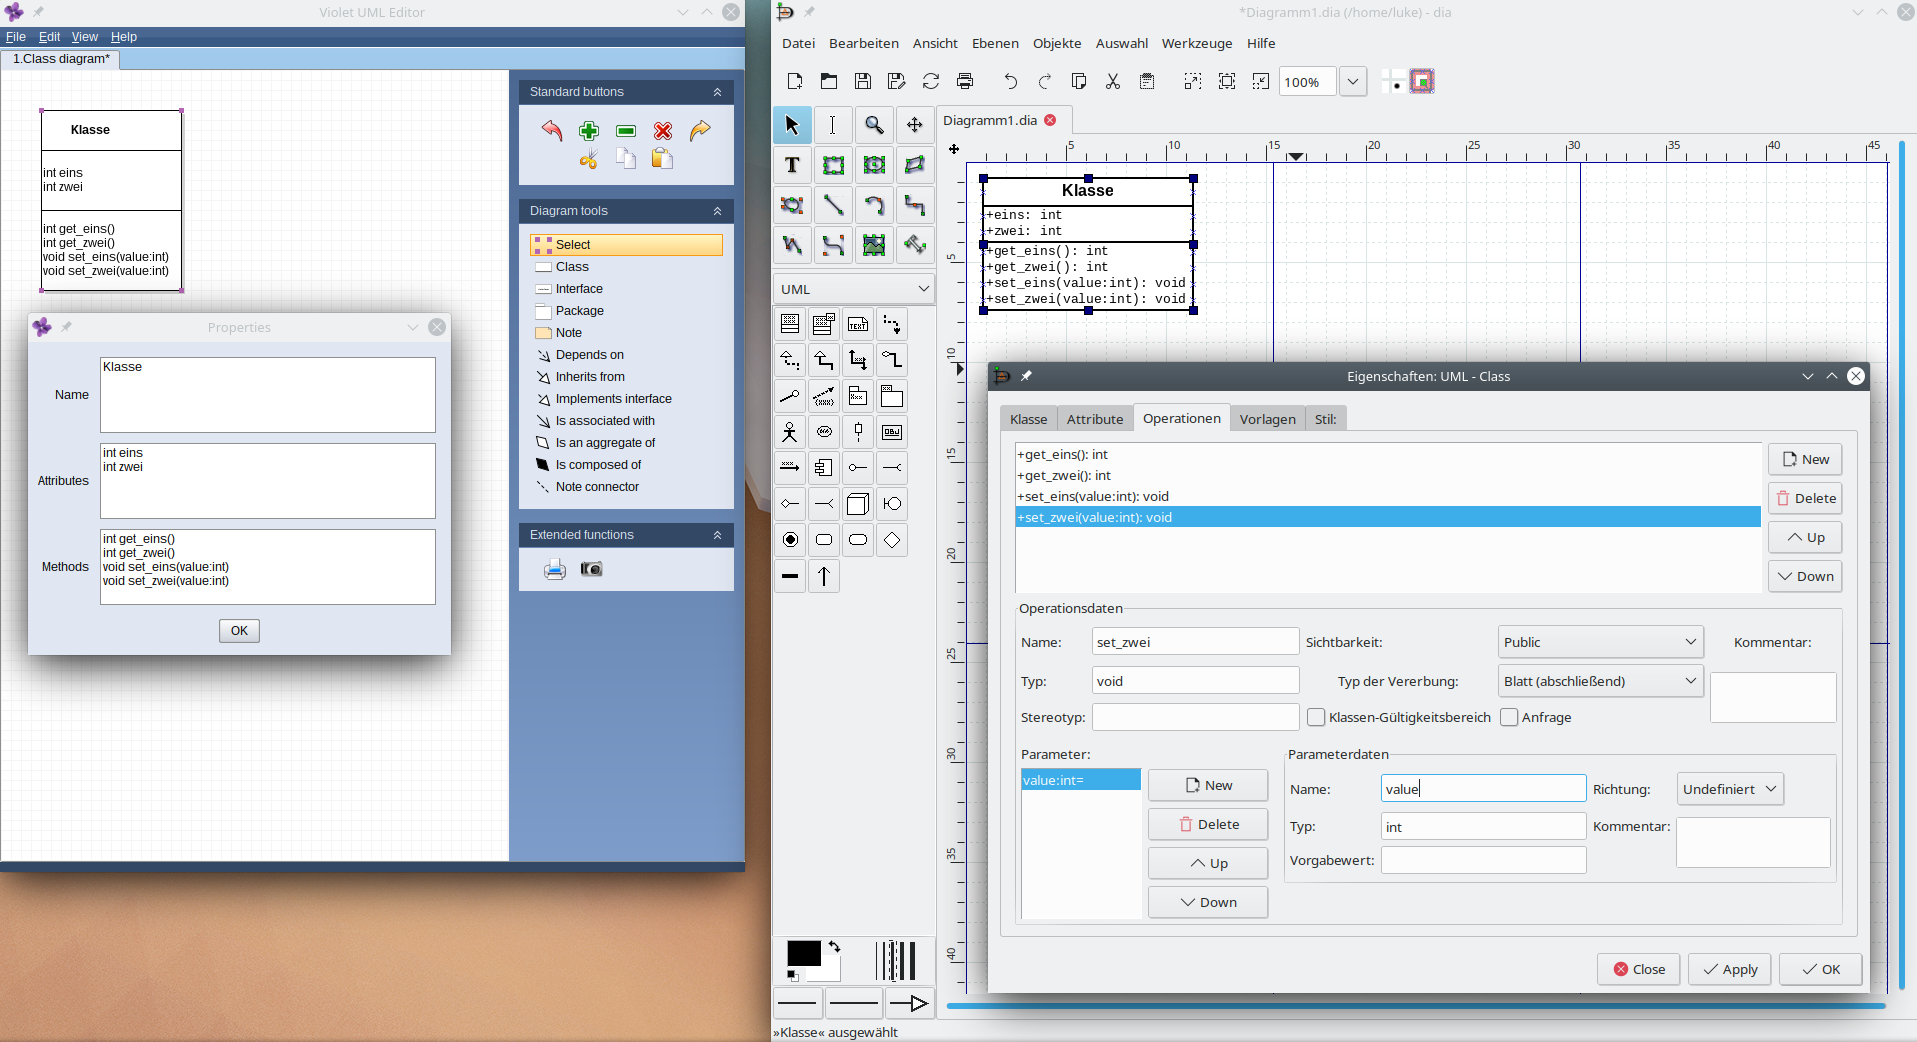Click the Cut scissors icon in Dia toolbar
Image resolution: width=1917 pixels, height=1042 pixels.
[1113, 82]
